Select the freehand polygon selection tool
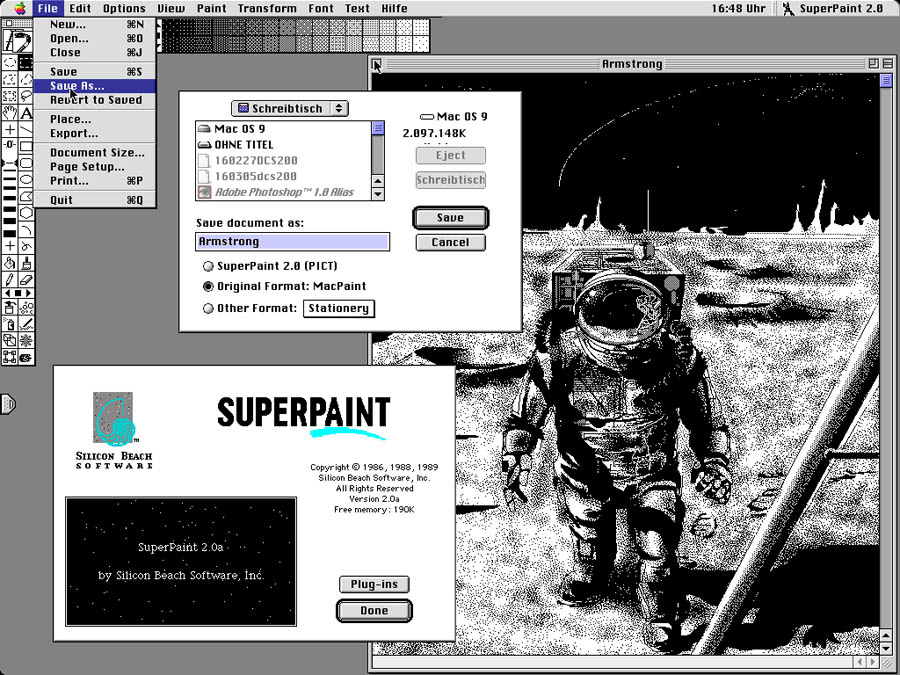The width and height of the screenshot is (900, 675). (x=26, y=79)
